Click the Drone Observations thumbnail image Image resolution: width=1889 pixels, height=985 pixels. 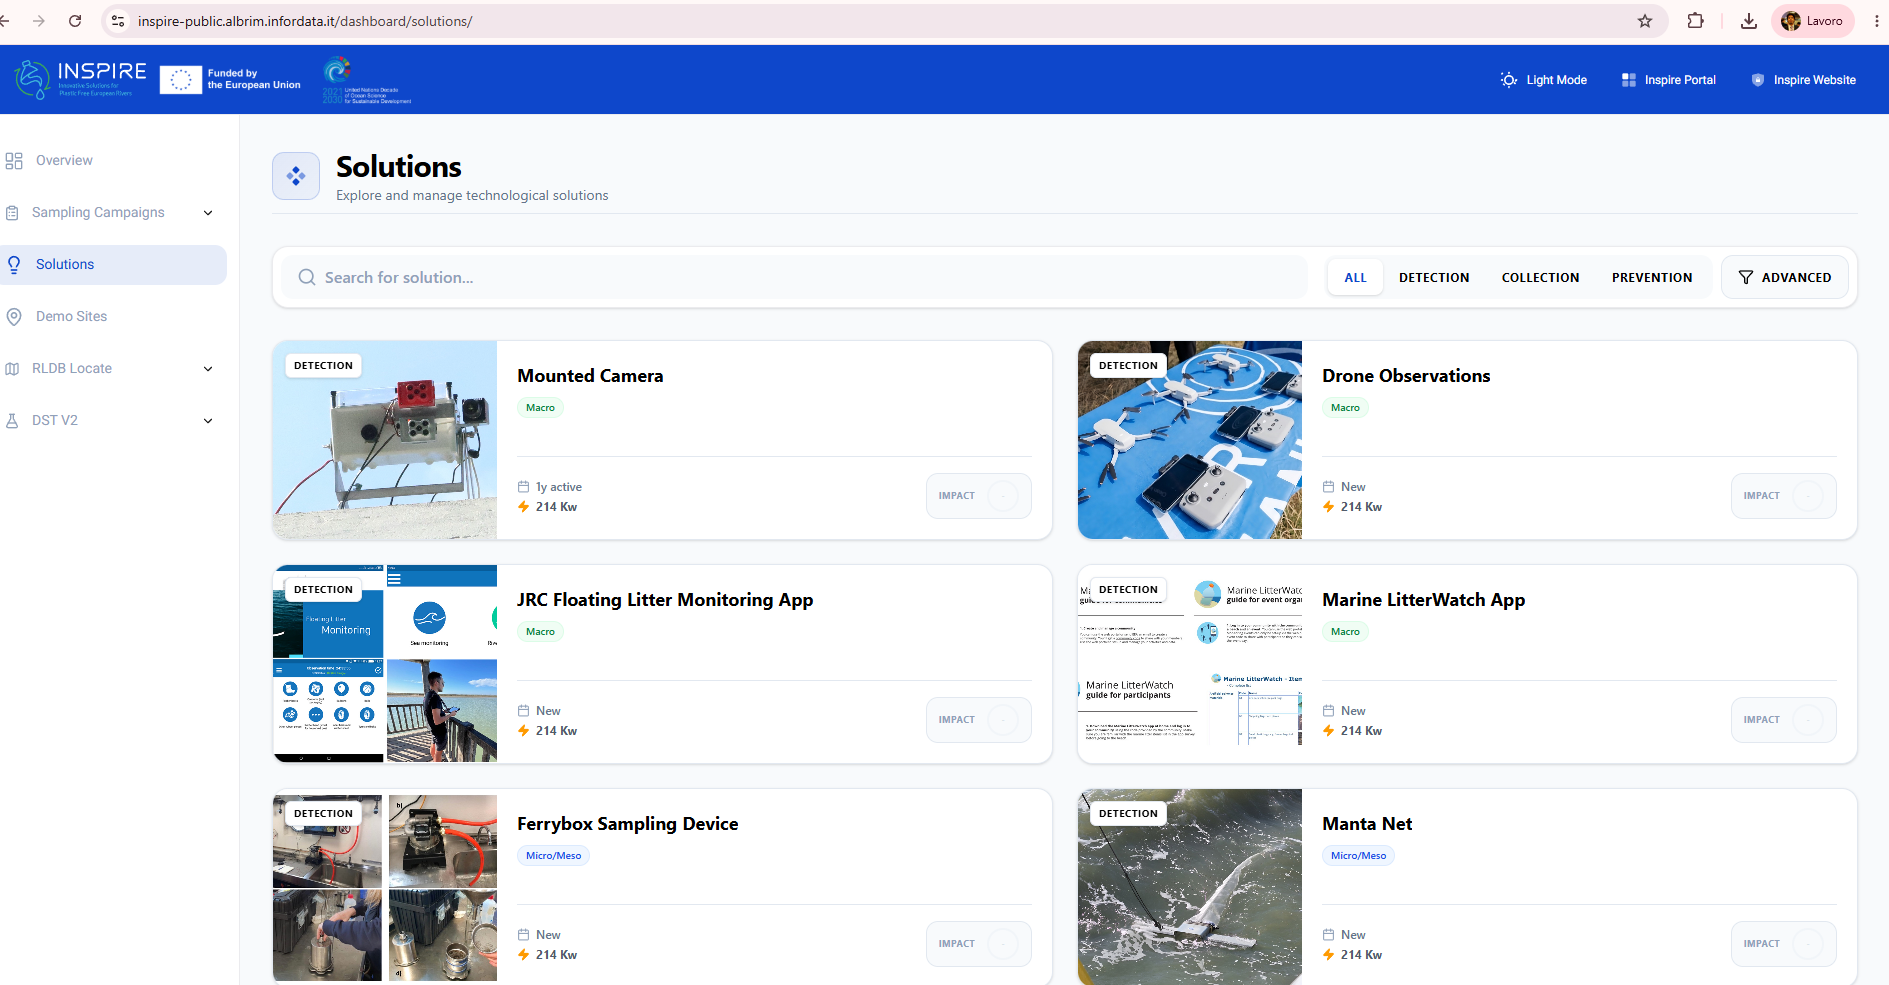[1190, 440]
